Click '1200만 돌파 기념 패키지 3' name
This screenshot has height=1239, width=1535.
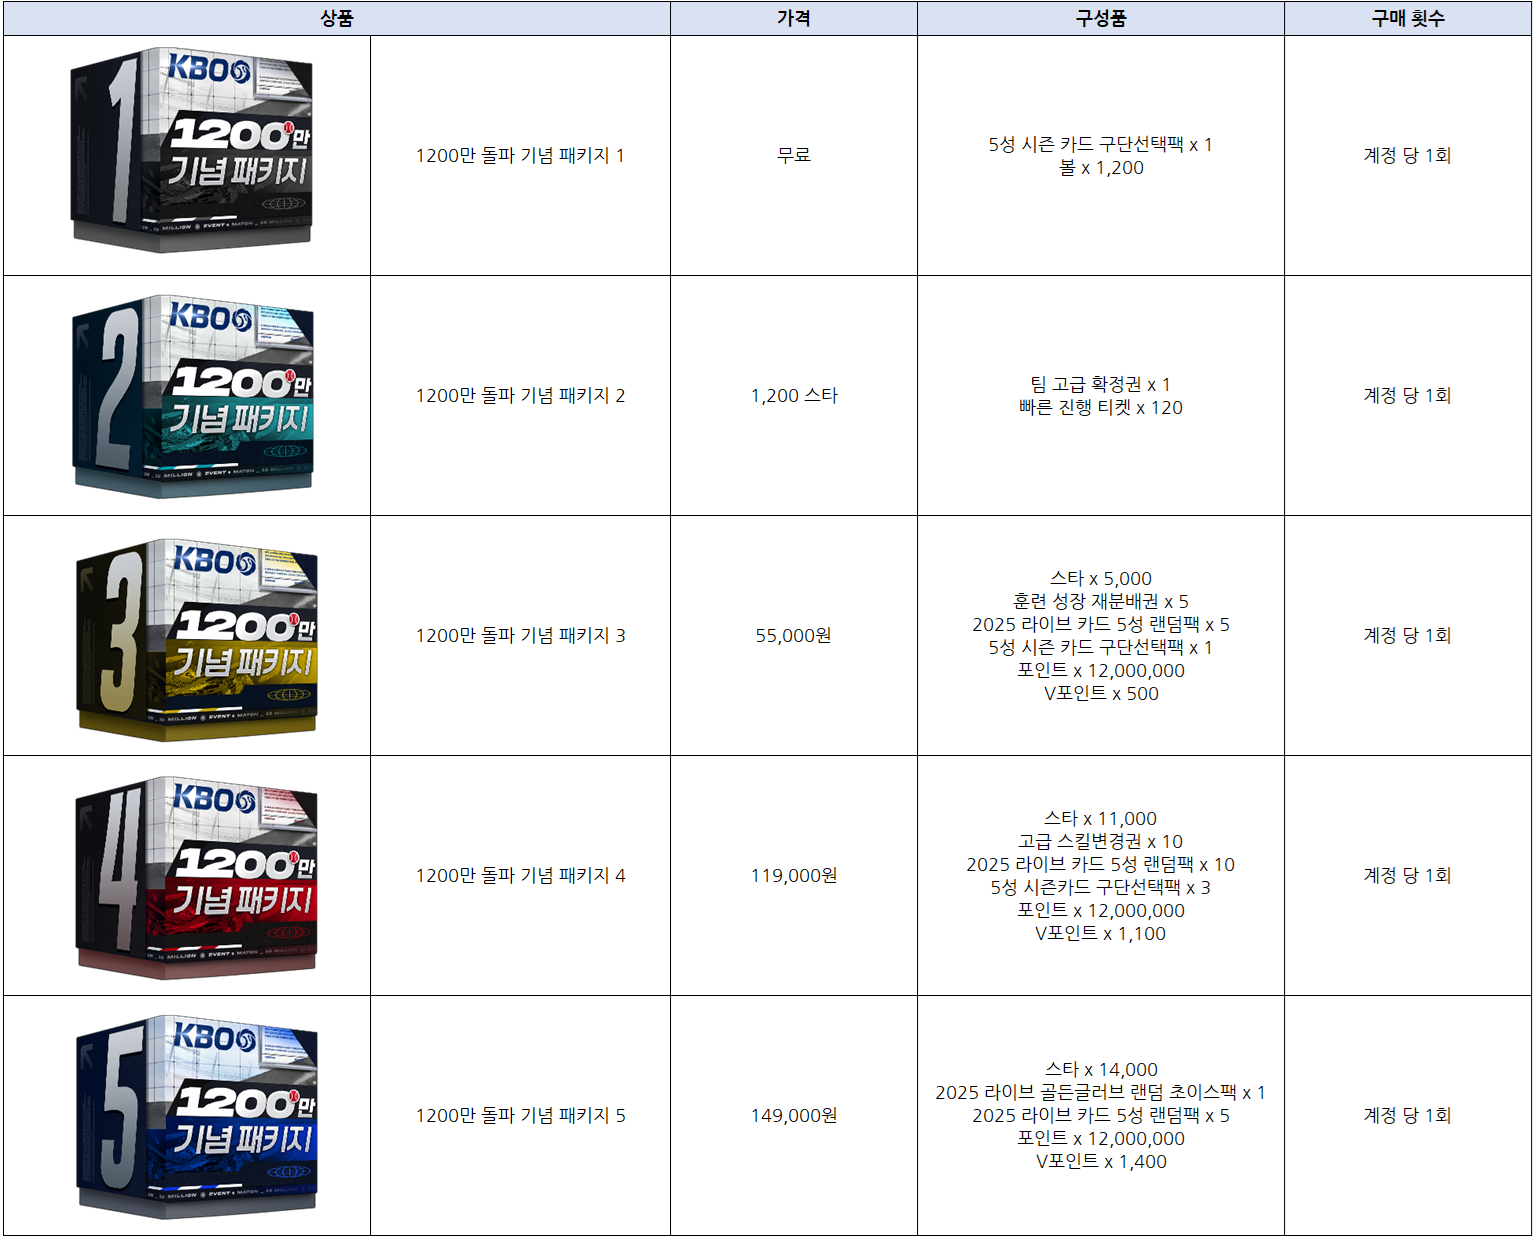520,636
